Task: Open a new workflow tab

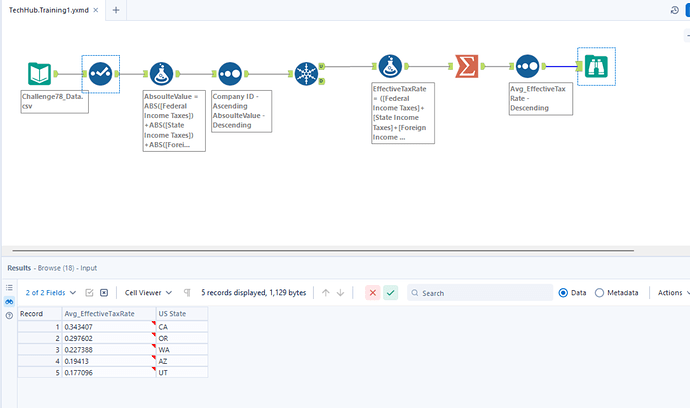Action: 116,10
